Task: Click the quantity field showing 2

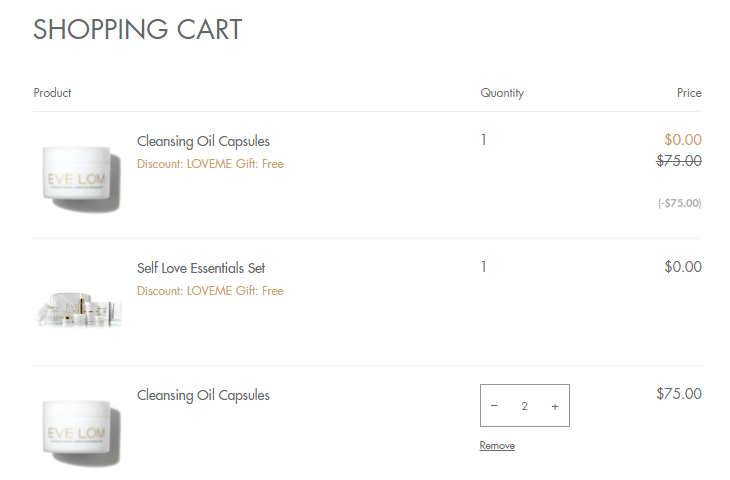Action: click(524, 406)
